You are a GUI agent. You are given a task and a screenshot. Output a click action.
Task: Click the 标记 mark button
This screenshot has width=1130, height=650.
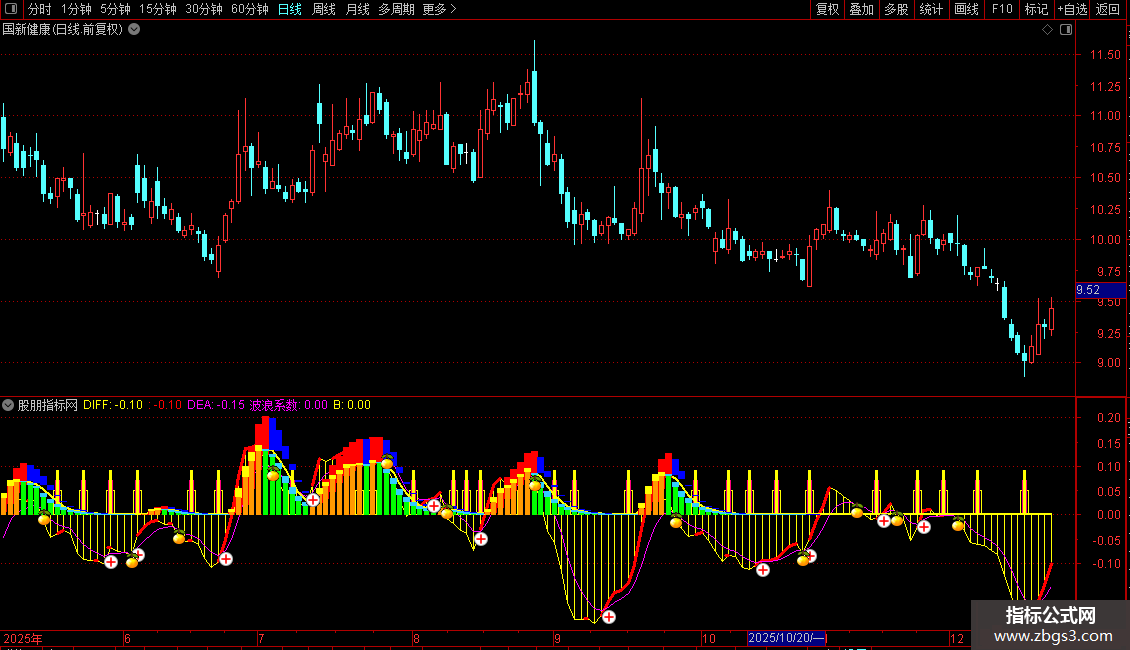1036,9
